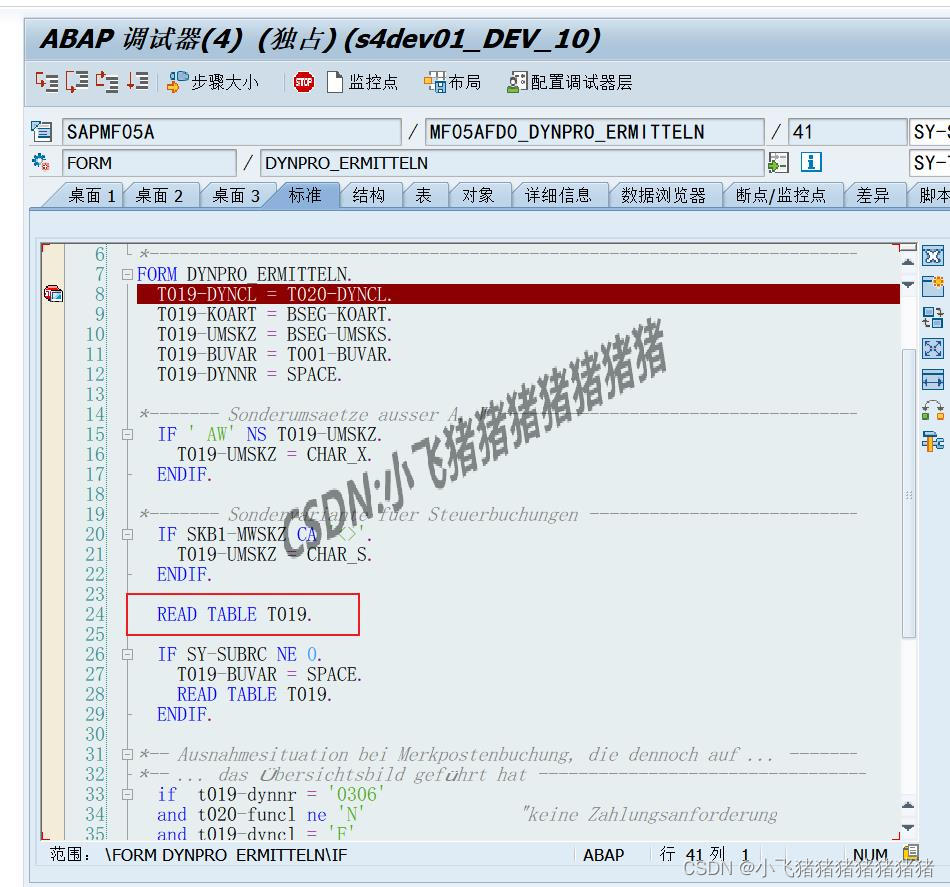Click the source navigation icon beside SAPMF05A
Image resolution: width=950 pixels, height=887 pixels.
coord(42,131)
